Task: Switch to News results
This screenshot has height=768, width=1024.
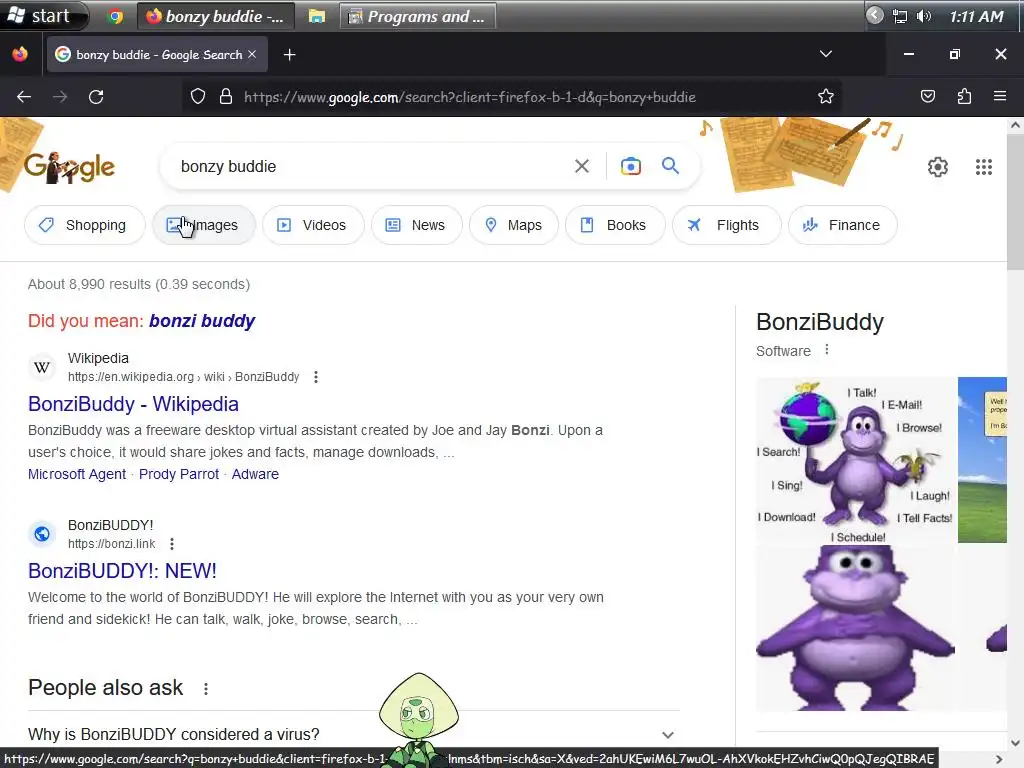Action: [x=417, y=225]
